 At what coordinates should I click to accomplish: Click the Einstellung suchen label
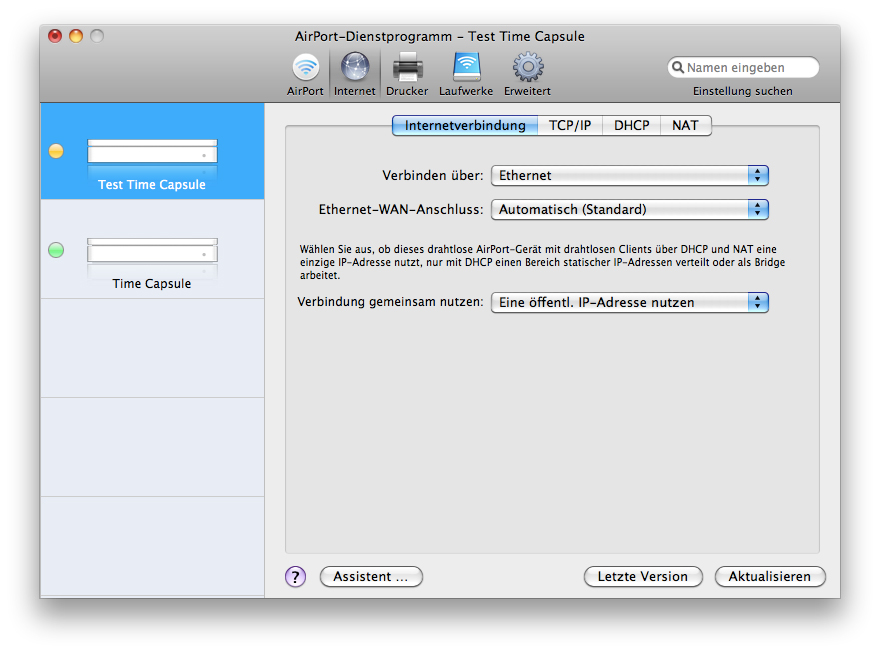pos(742,91)
